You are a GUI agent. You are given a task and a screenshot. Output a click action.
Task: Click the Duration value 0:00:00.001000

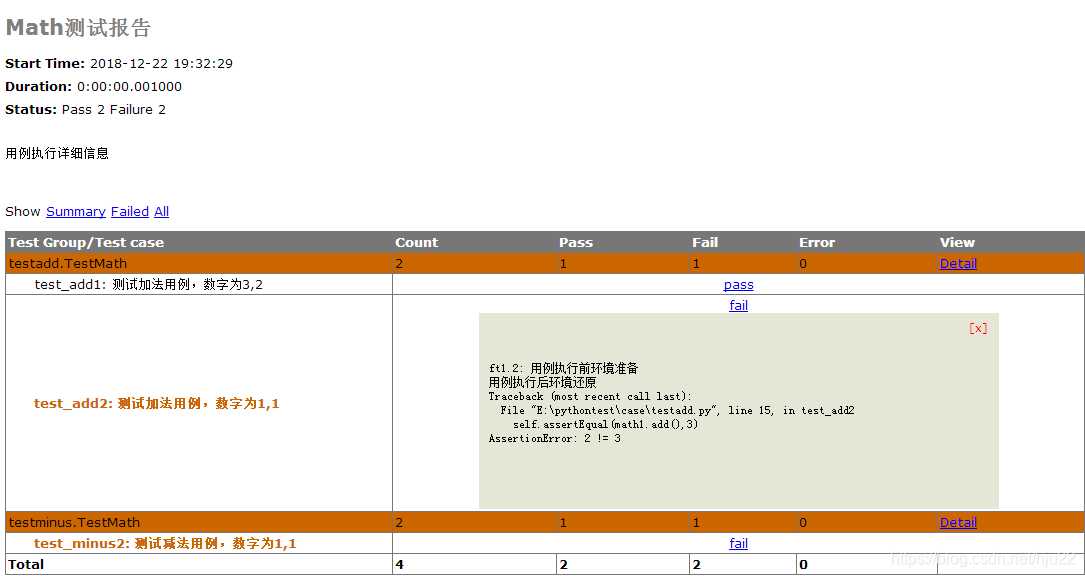[129, 86]
